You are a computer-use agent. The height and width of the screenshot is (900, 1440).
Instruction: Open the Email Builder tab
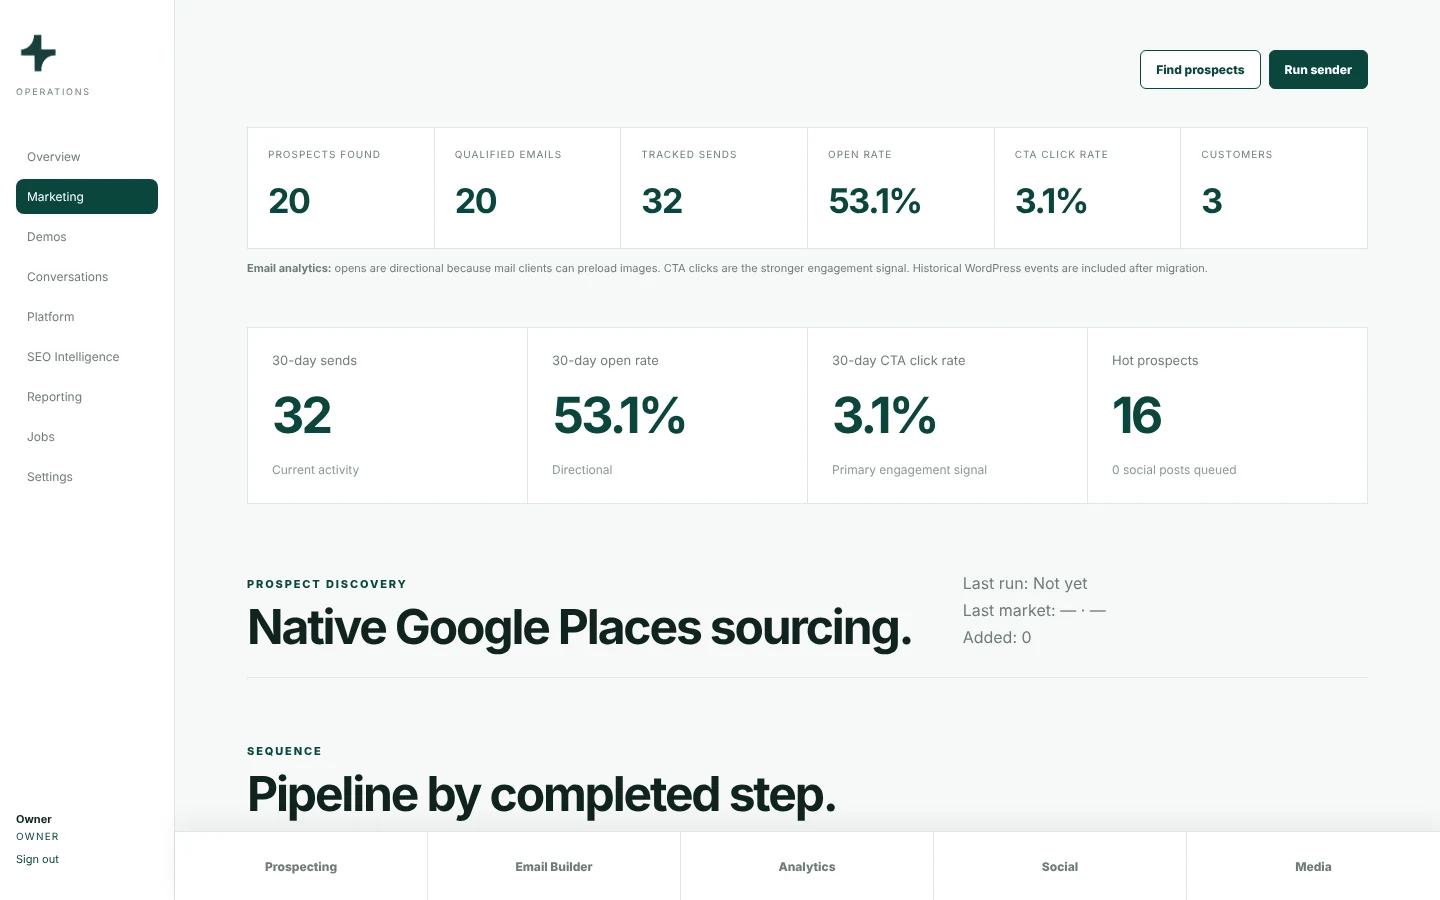[x=554, y=867]
